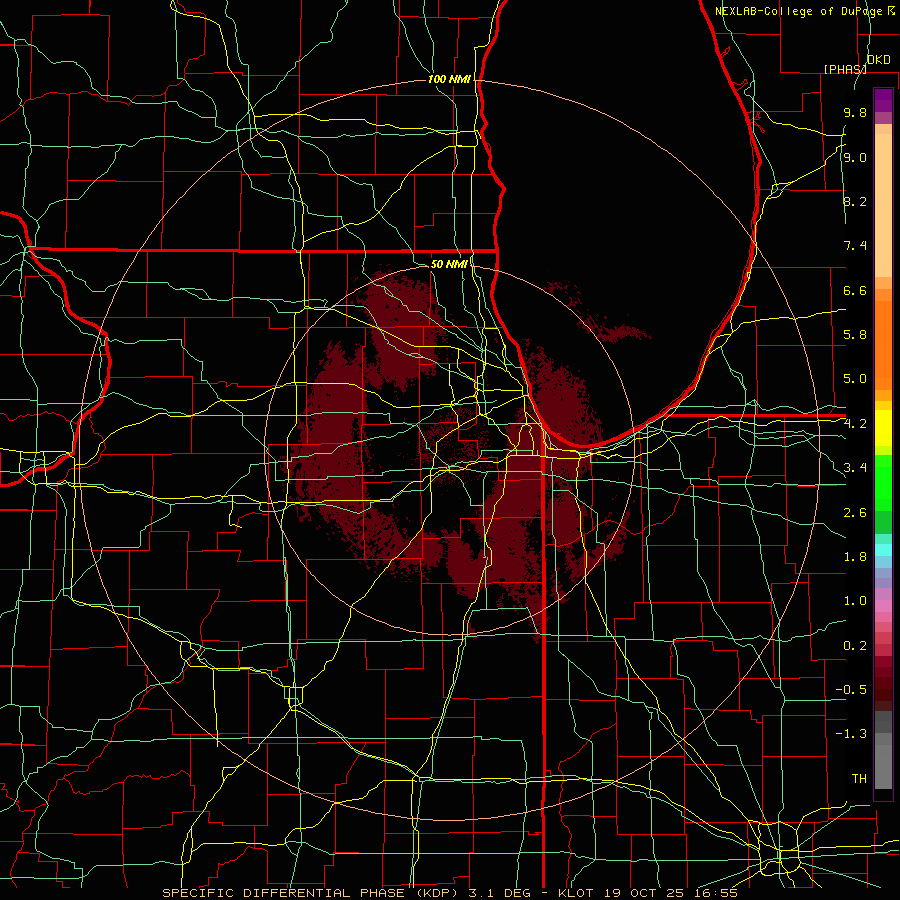
Task: Click the [PHAS] label above the color bar
Action: (x=845, y=69)
